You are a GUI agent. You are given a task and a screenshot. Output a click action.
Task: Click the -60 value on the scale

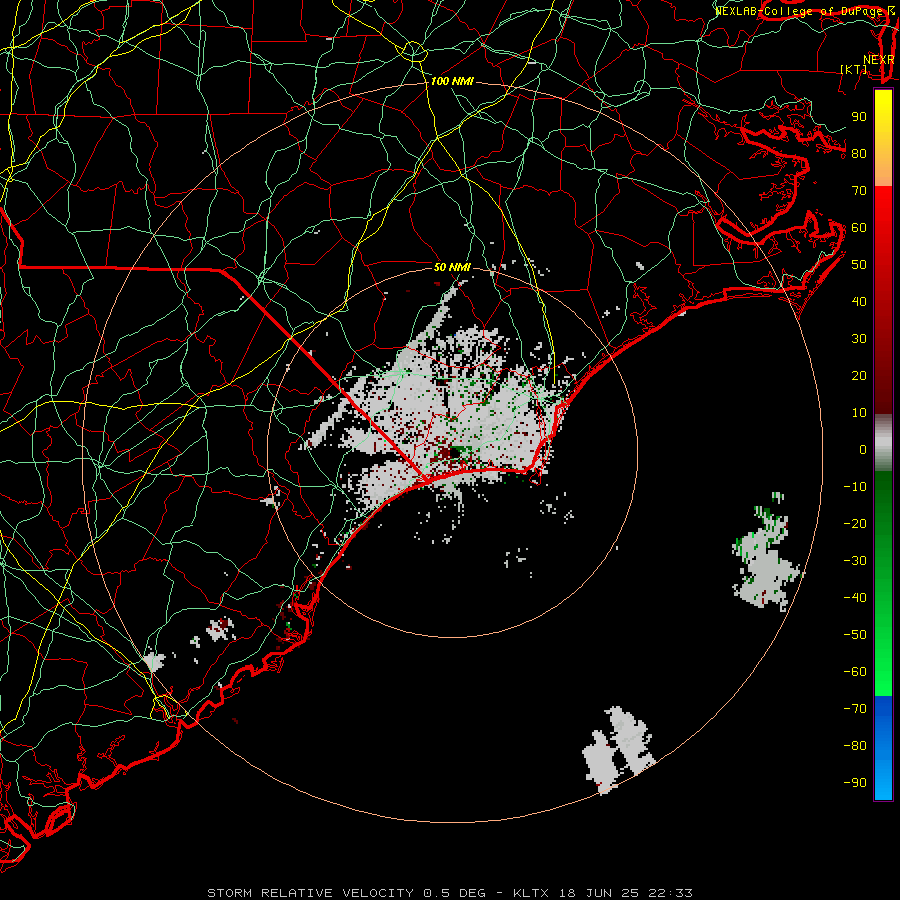point(855,672)
